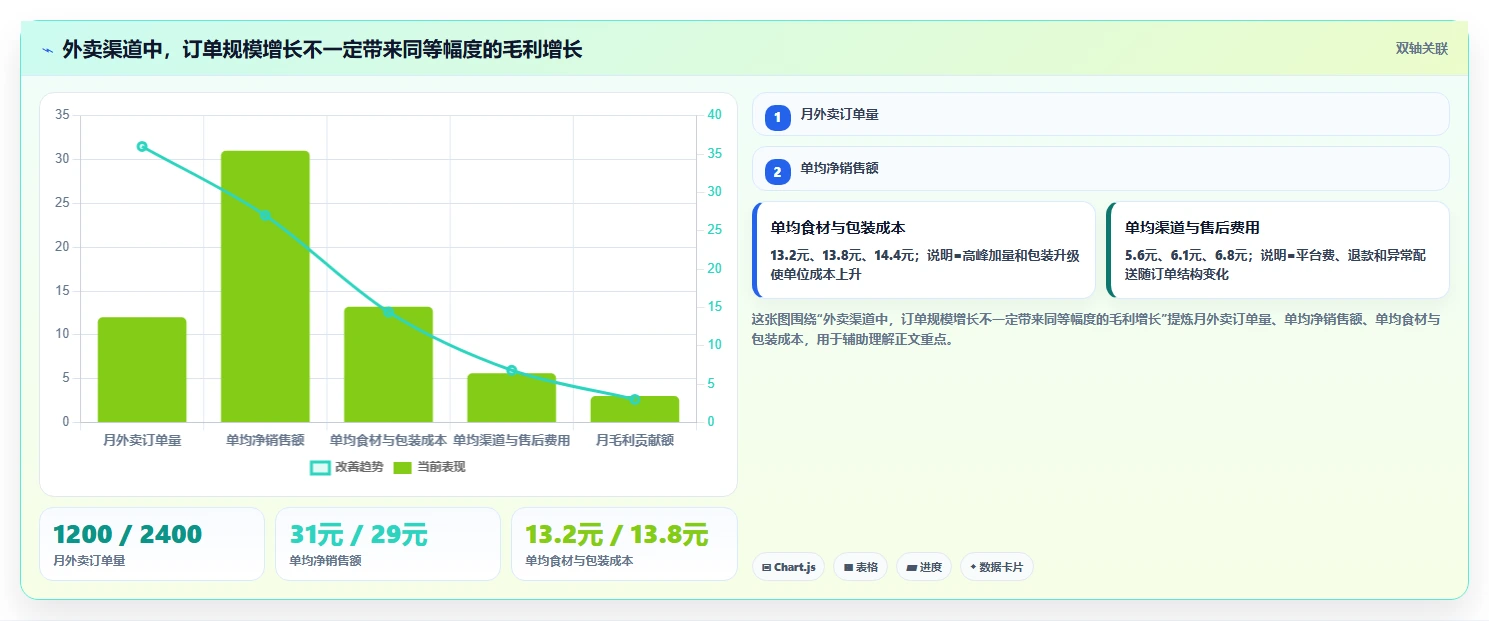Click the 1200 / 2400 stat card
The image size is (1489, 621).
[x=152, y=544]
